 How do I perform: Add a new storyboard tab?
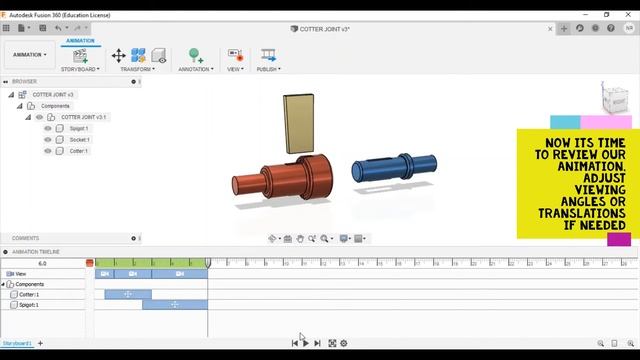point(40,344)
